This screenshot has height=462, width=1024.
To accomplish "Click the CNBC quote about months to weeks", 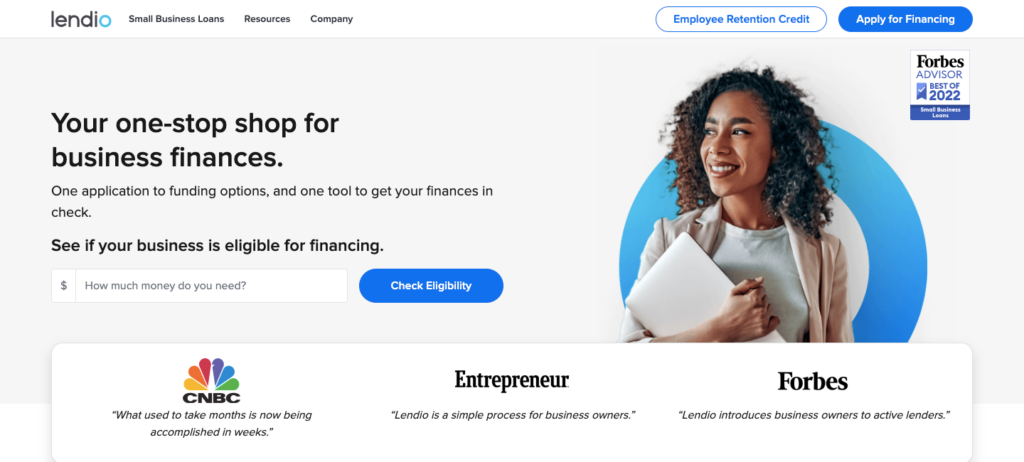I will pyautogui.click(x=212, y=423).
